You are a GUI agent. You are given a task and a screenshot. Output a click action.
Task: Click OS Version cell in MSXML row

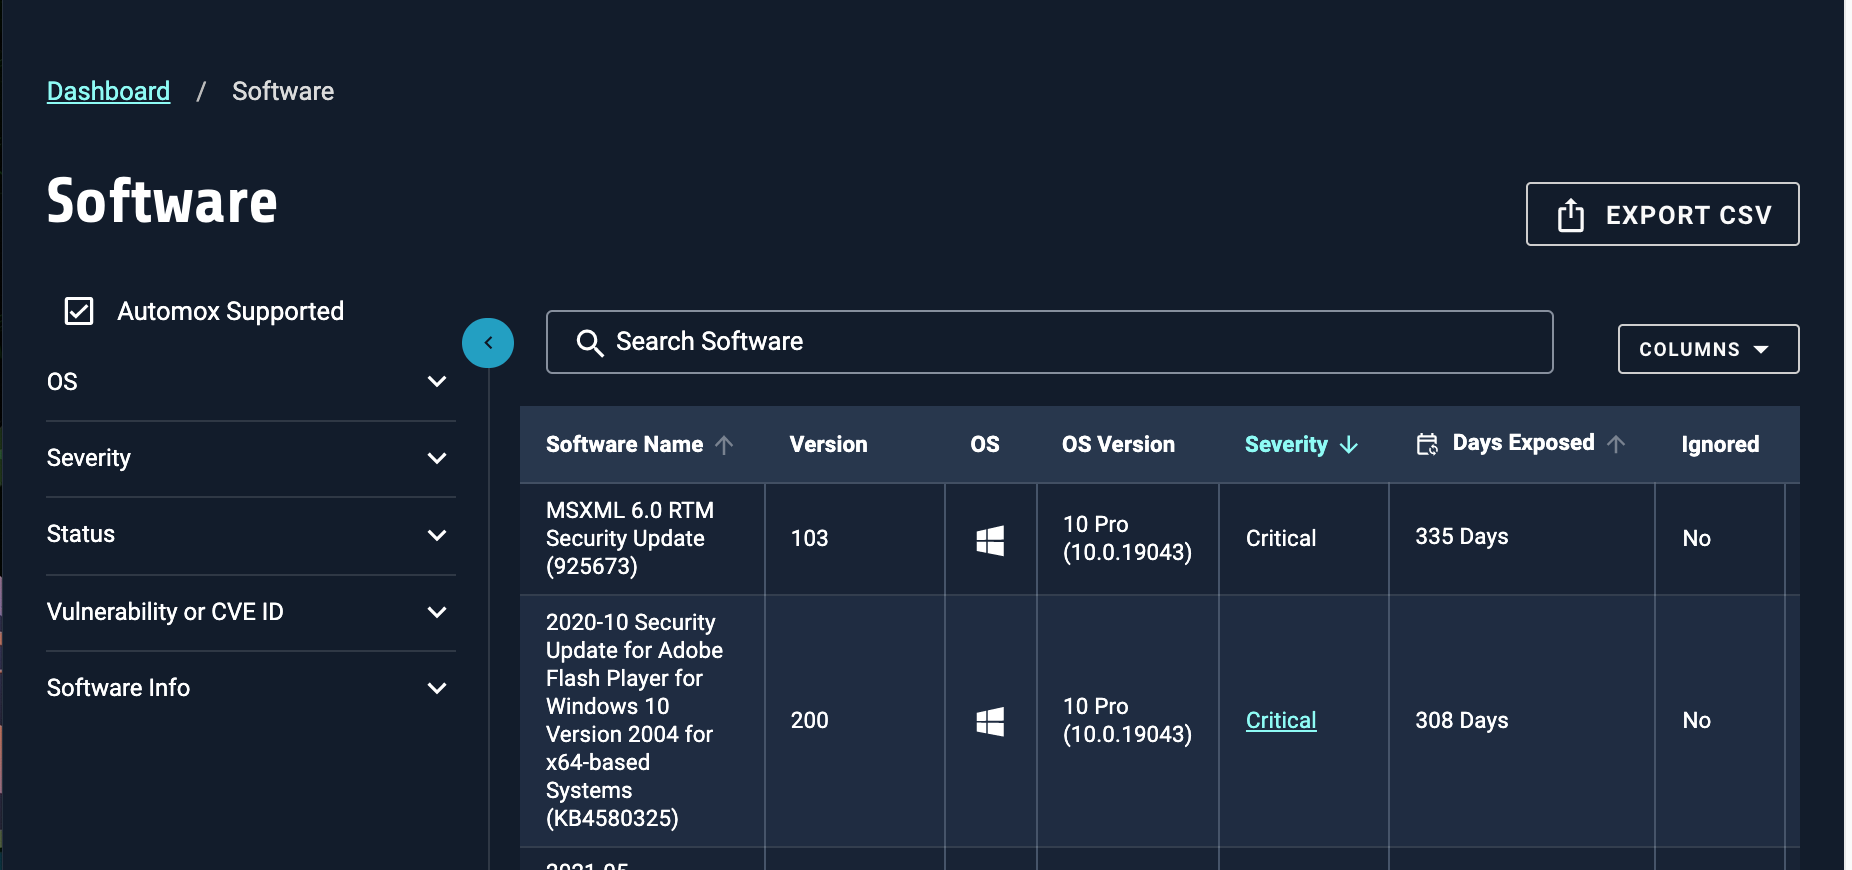1127,538
